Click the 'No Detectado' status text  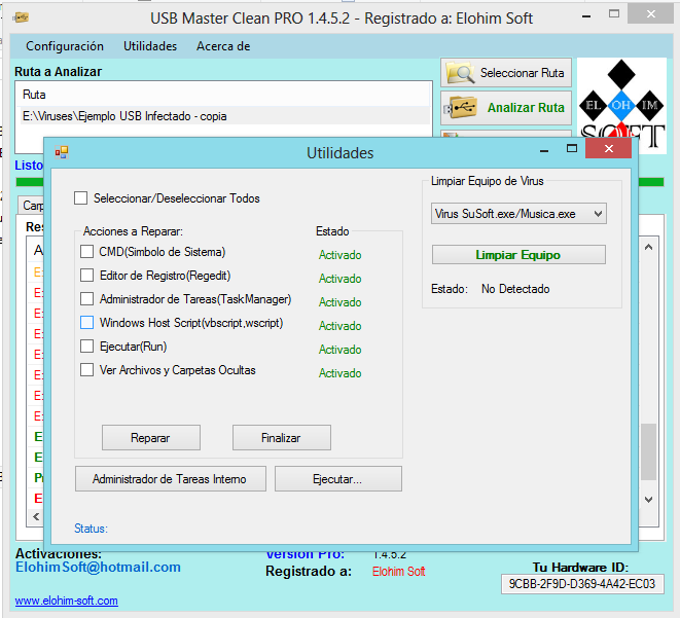516,289
